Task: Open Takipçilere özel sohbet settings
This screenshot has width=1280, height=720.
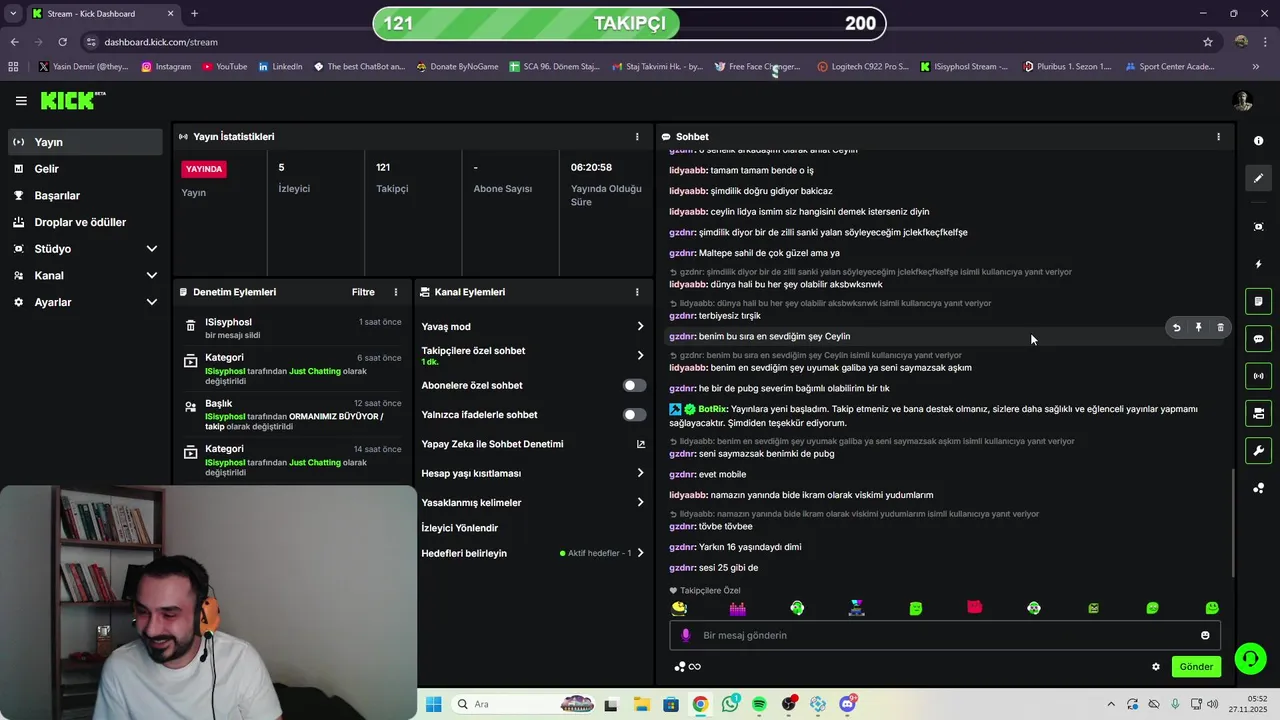Action: pyautogui.click(x=533, y=355)
